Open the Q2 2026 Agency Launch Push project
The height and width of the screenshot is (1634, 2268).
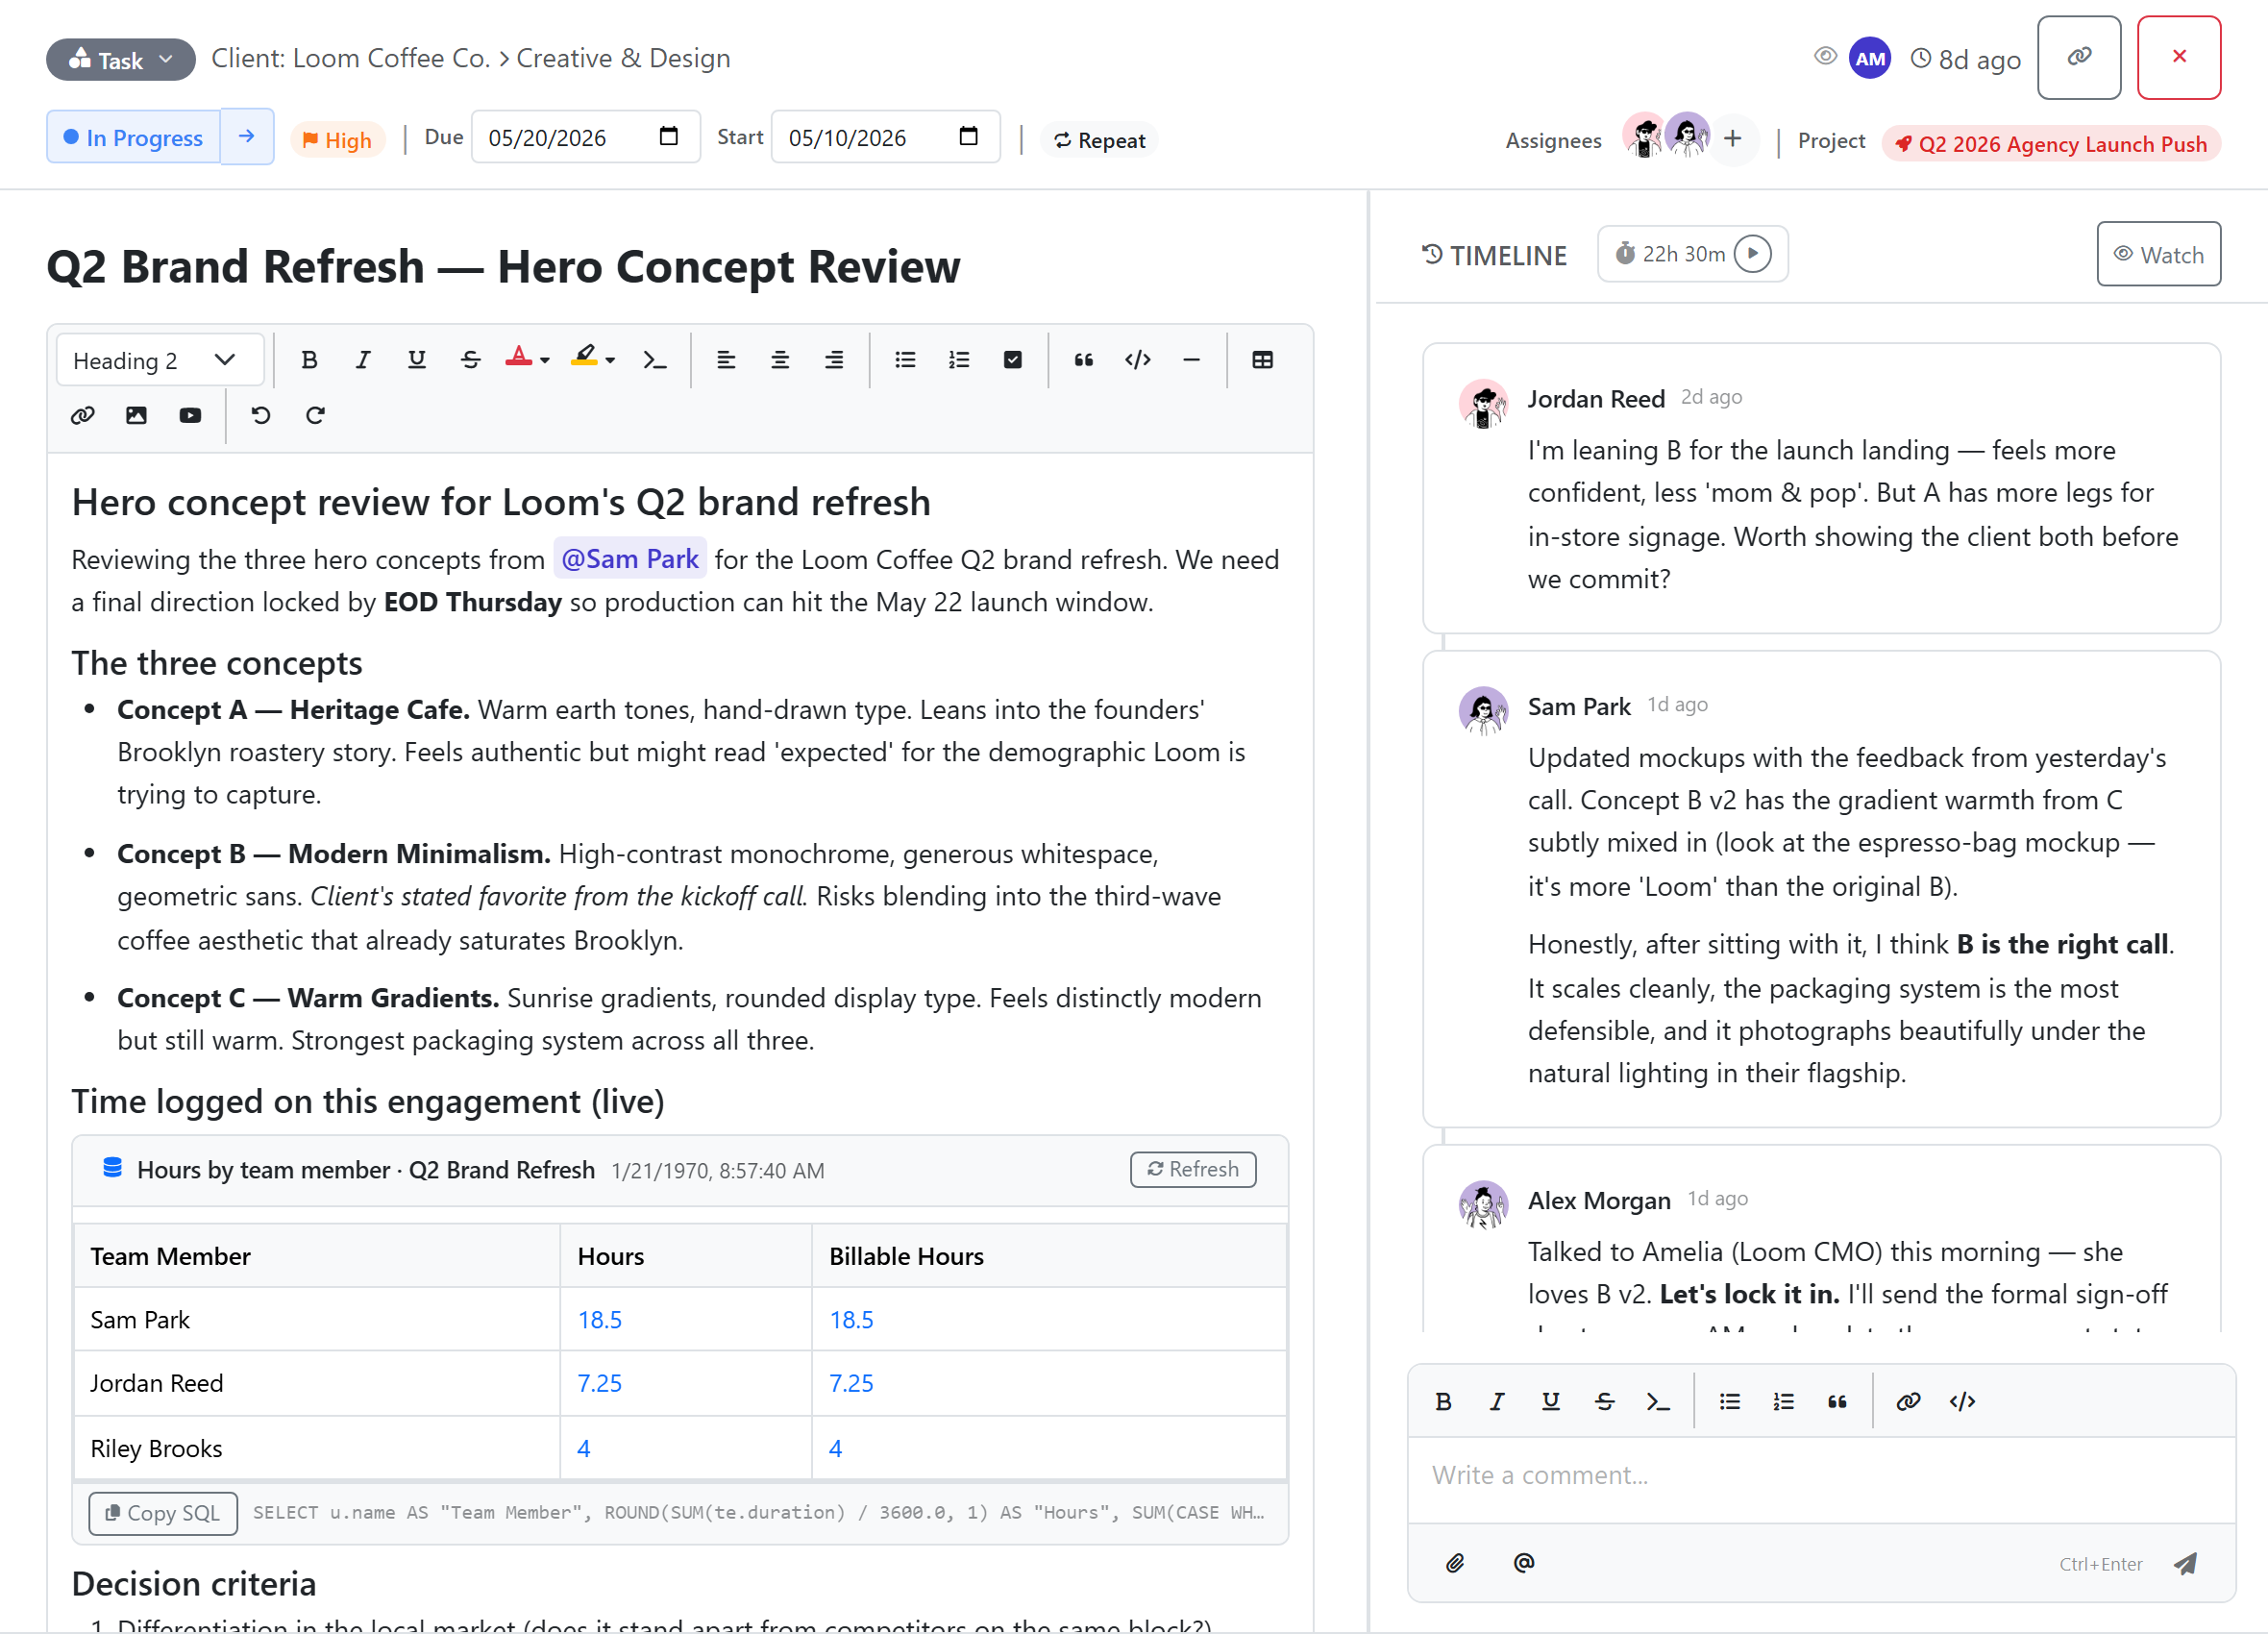tap(2051, 143)
